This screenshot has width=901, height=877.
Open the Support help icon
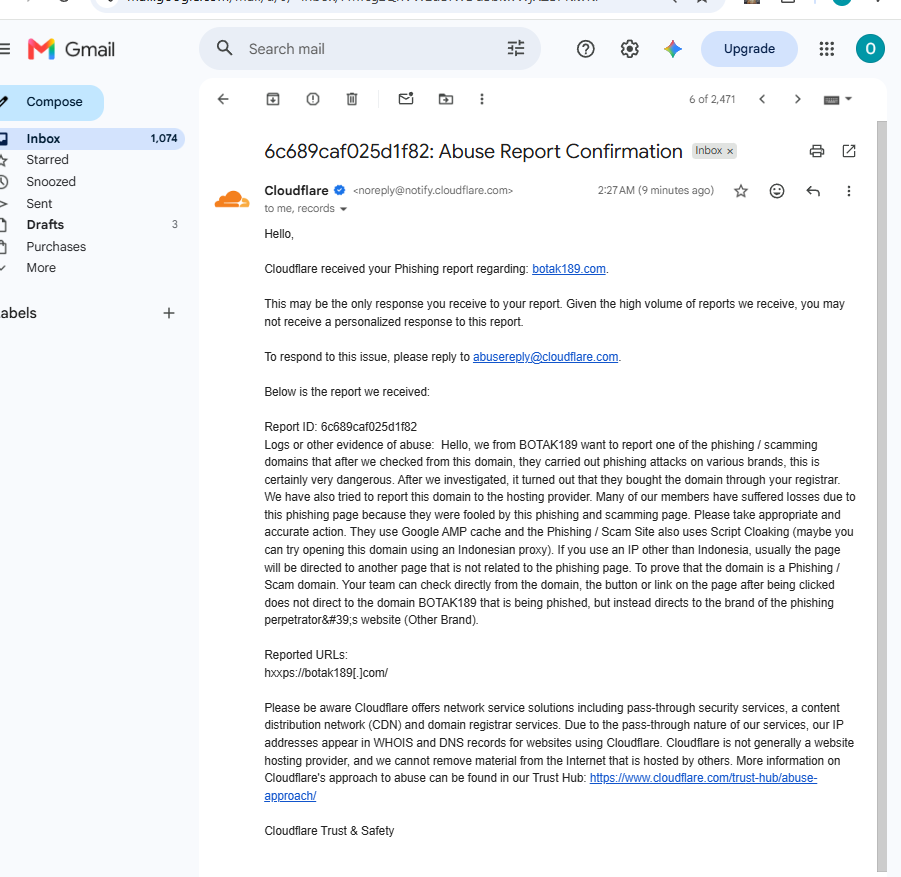pyautogui.click(x=586, y=49)
